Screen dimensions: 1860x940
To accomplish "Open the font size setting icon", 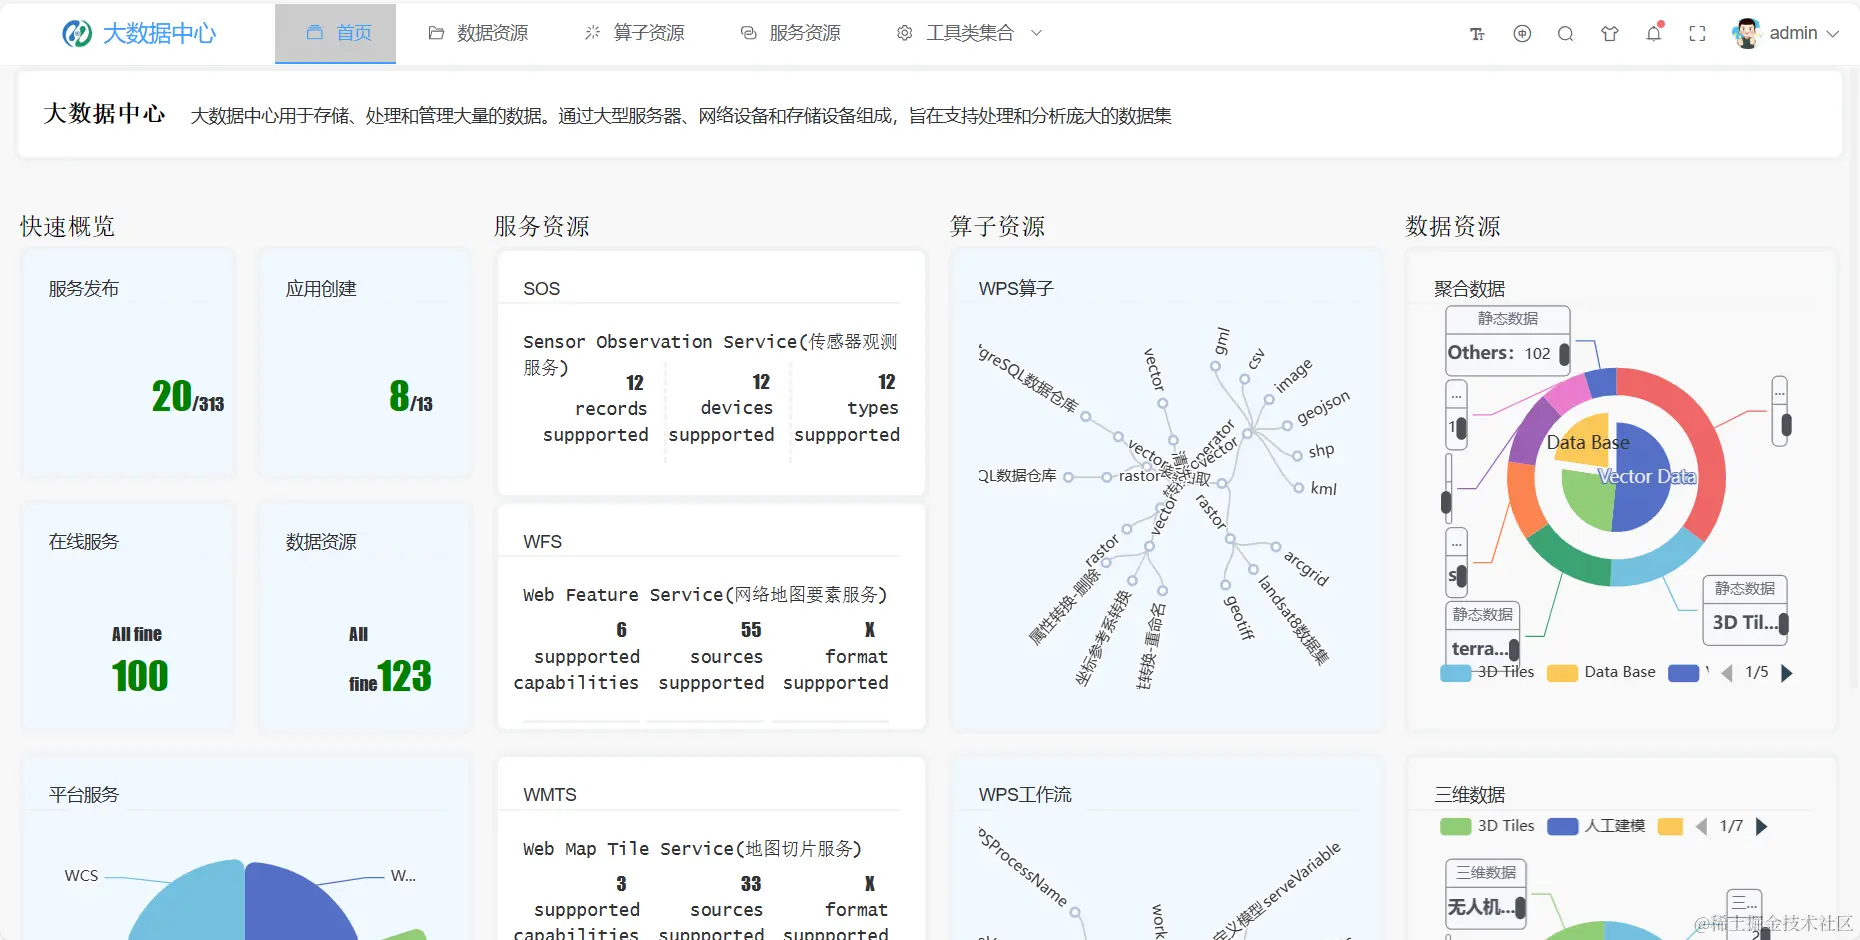I will (x=1477, y=34).
